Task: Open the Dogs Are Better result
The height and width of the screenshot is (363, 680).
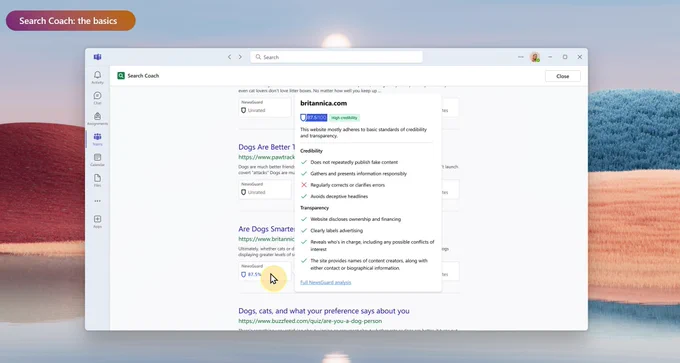Action: tap(266, 147)
